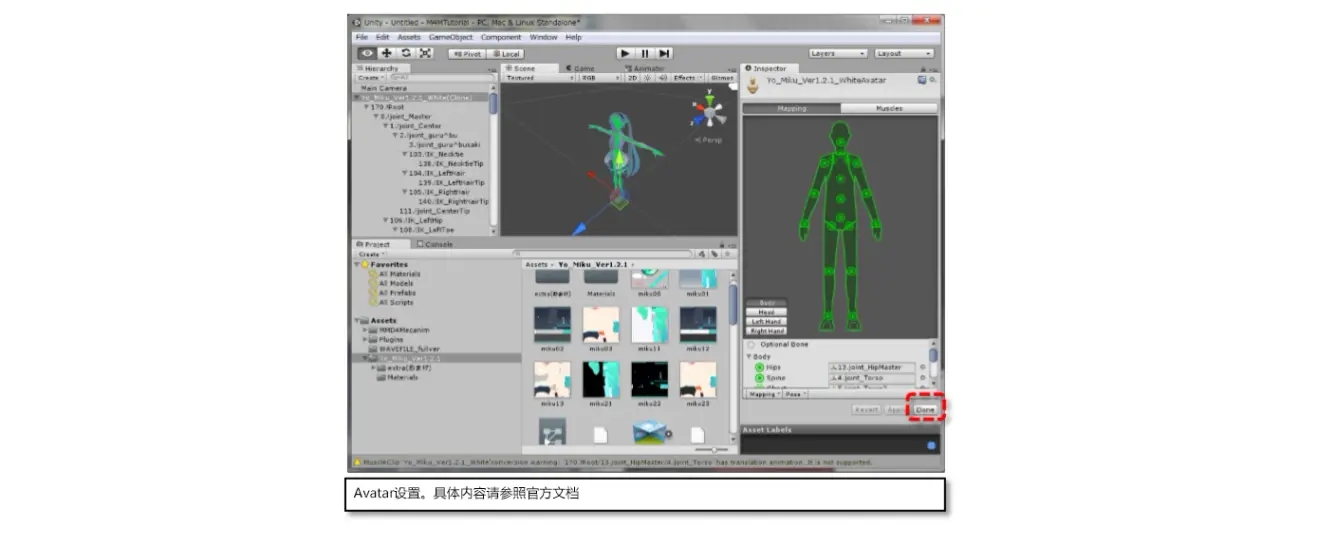
Task: Select Main Camera in Hierarchy
Action: (384, 88)
